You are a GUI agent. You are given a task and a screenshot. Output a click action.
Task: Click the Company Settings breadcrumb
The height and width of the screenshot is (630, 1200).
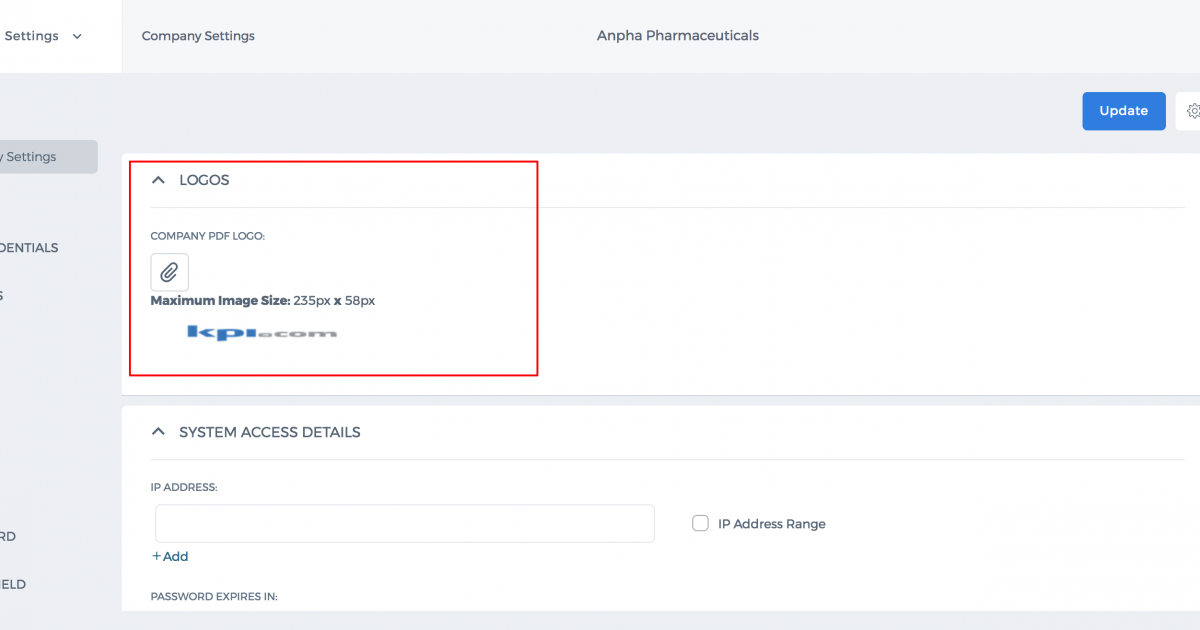pyautogui.click(x=198, y=36)
